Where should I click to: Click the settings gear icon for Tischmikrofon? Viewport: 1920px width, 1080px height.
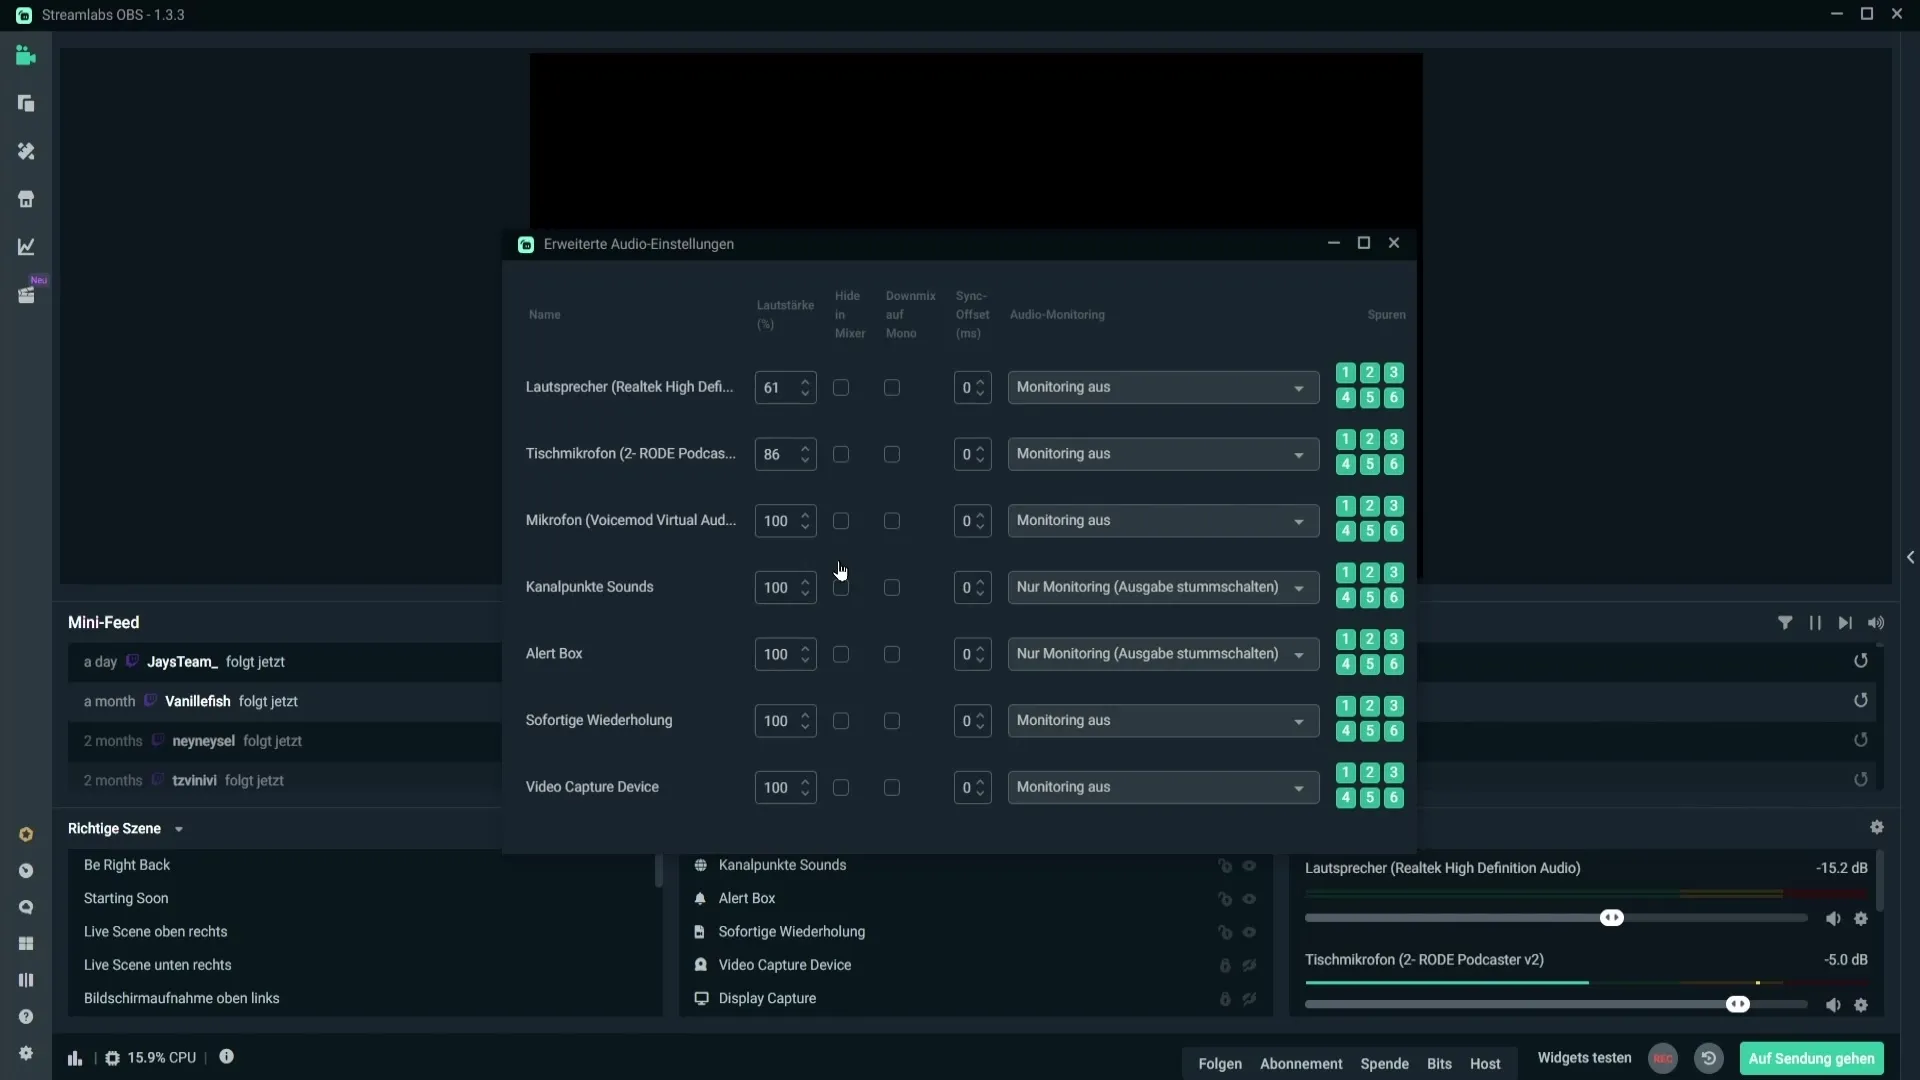(1865, 1006)
